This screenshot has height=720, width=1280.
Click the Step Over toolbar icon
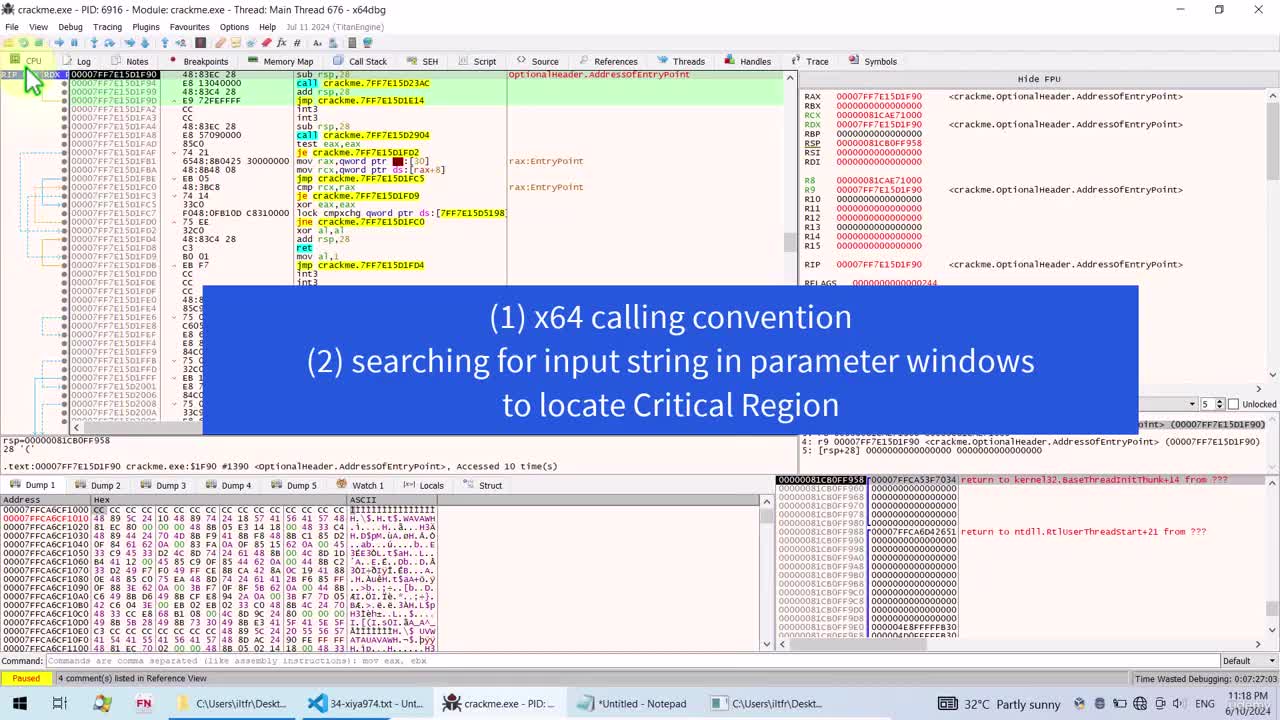pyautogui.click(x=109, y=43)
